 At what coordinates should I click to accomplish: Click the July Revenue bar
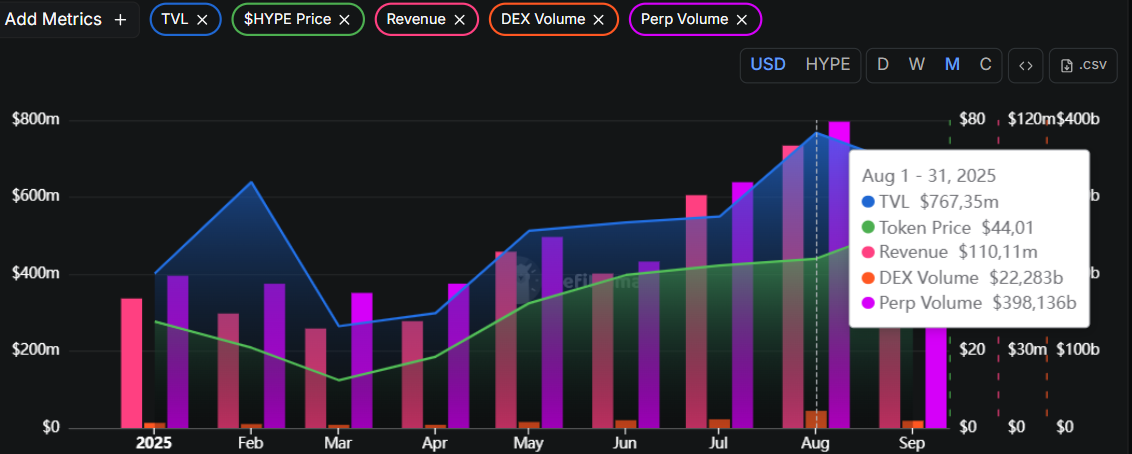coord(696,310)
